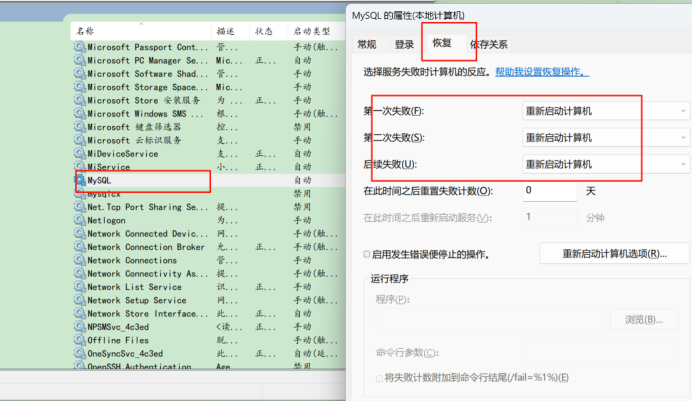692x401 pixels.
Task: Expand the 第二次失败 action dropdown
Action: [606, 137]
